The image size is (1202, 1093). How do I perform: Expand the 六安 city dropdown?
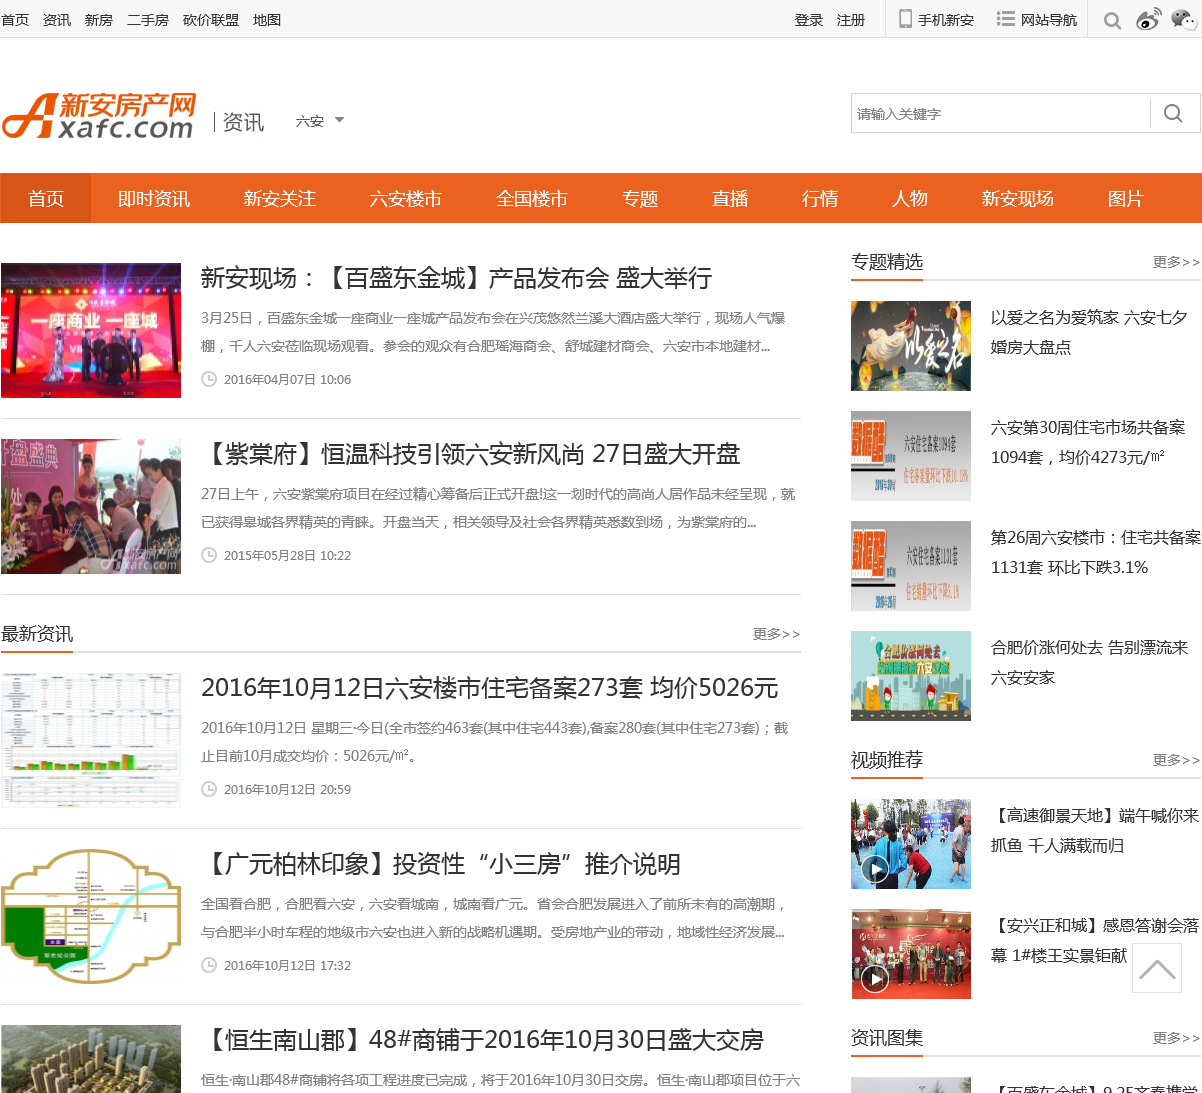(x=319, y=121)
